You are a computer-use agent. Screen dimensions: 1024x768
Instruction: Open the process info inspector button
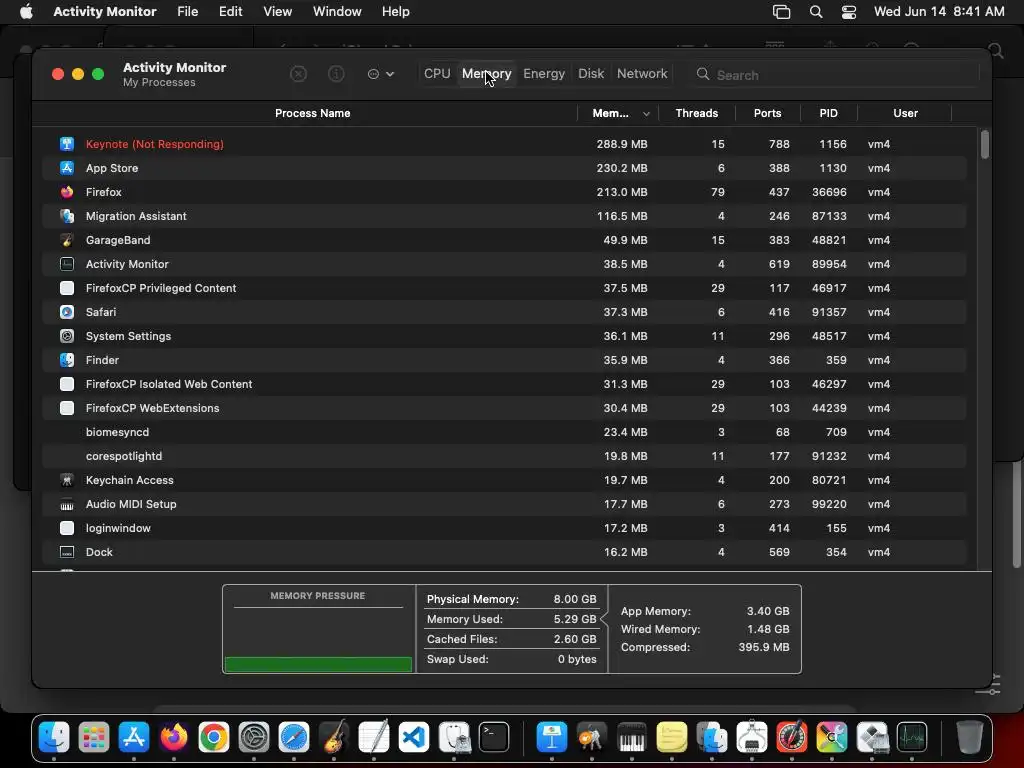[x=336, y=74]
